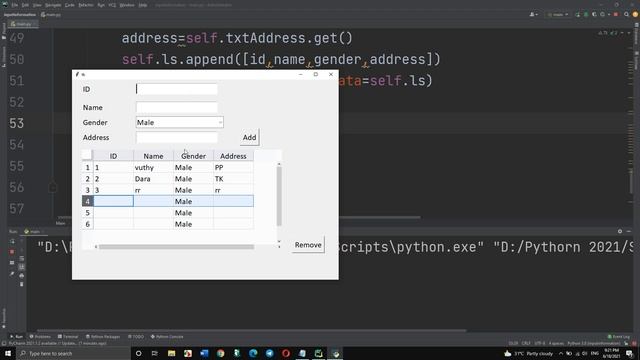The width and height of the screenshot is (640, 360).
Task: Click the red Stop icon in PyCharm toolbar
Action: pyautogui.click(x=616, y=14)
